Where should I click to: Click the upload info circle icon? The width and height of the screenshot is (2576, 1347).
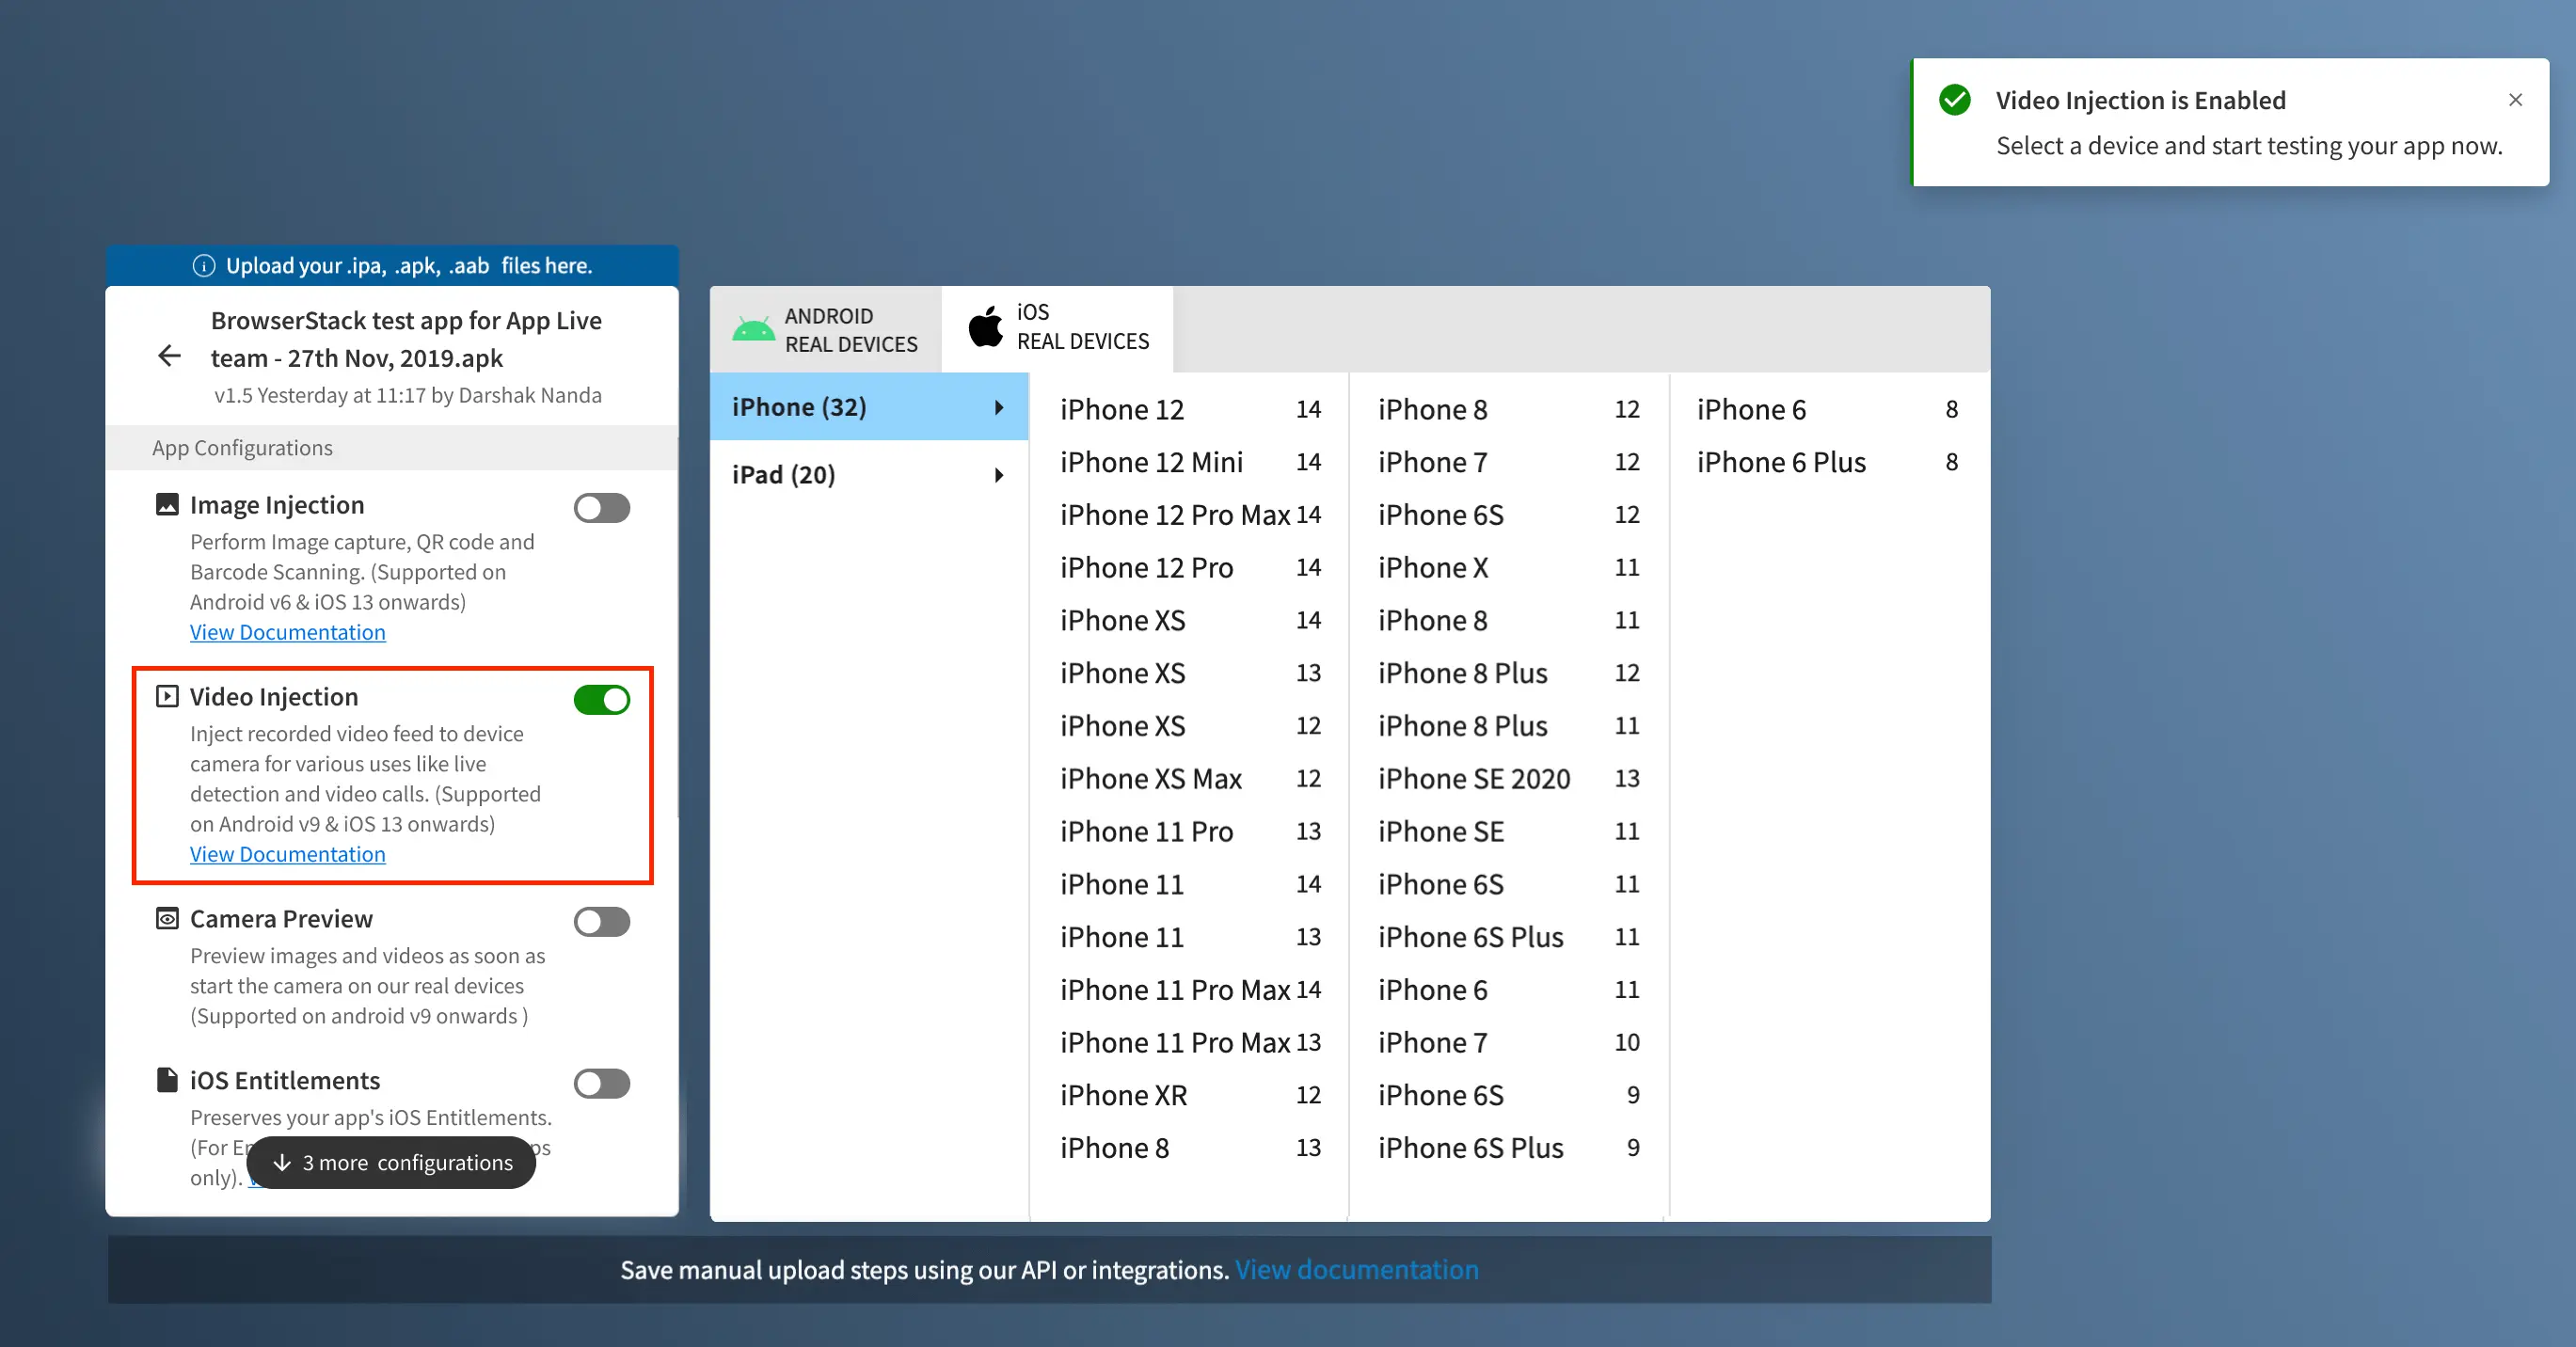click(204, 266)
